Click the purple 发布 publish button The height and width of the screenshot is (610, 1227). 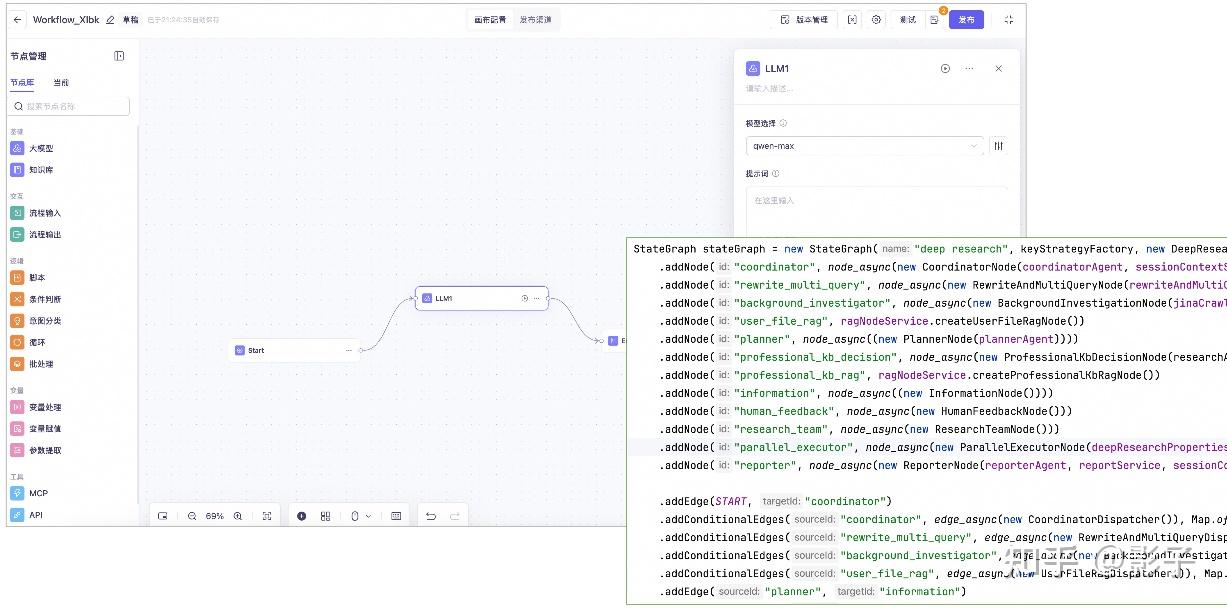pyautogui.click(x=966, y=20)
